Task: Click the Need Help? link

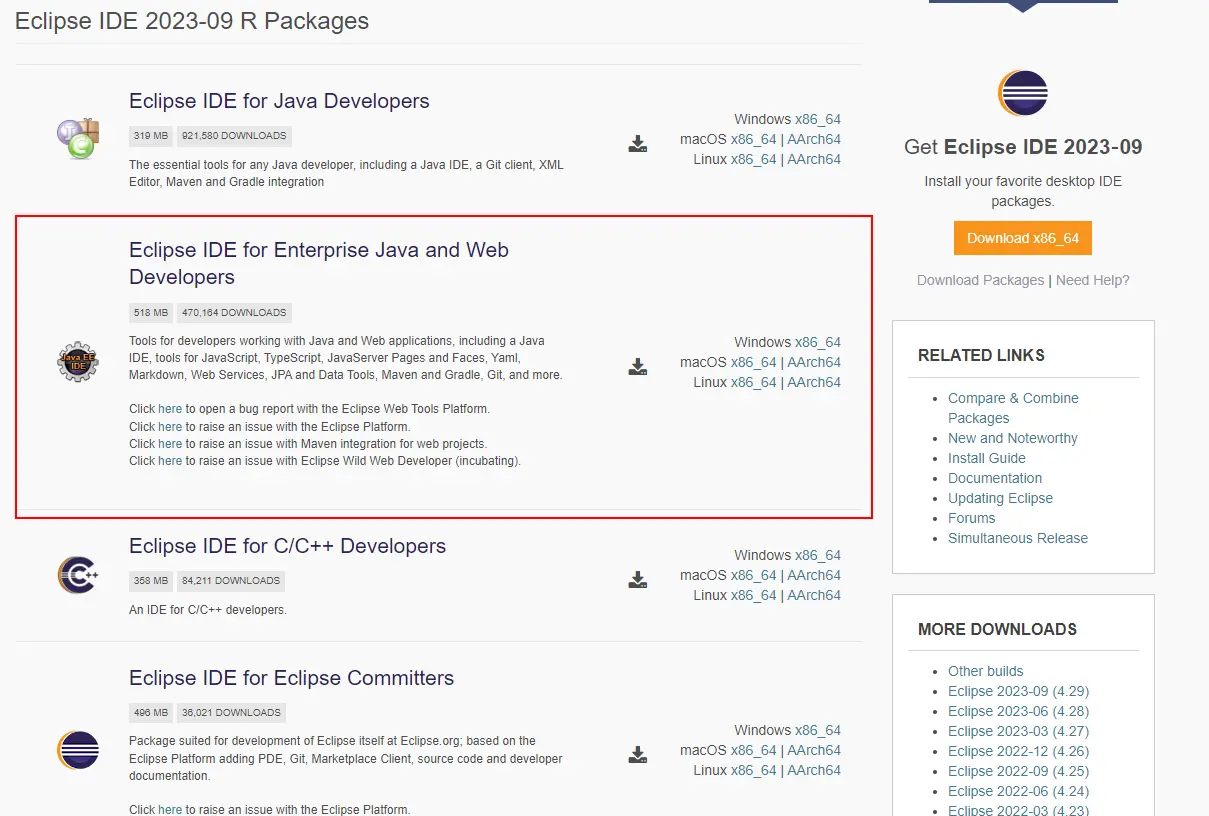Action: 1092,280
